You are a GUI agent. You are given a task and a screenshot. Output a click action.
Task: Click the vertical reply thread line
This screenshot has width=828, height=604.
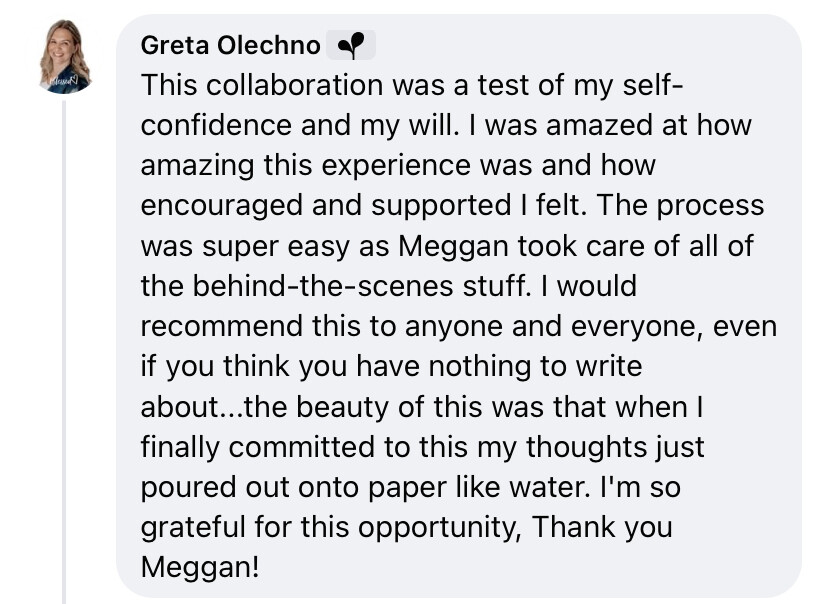coord(64,352)
